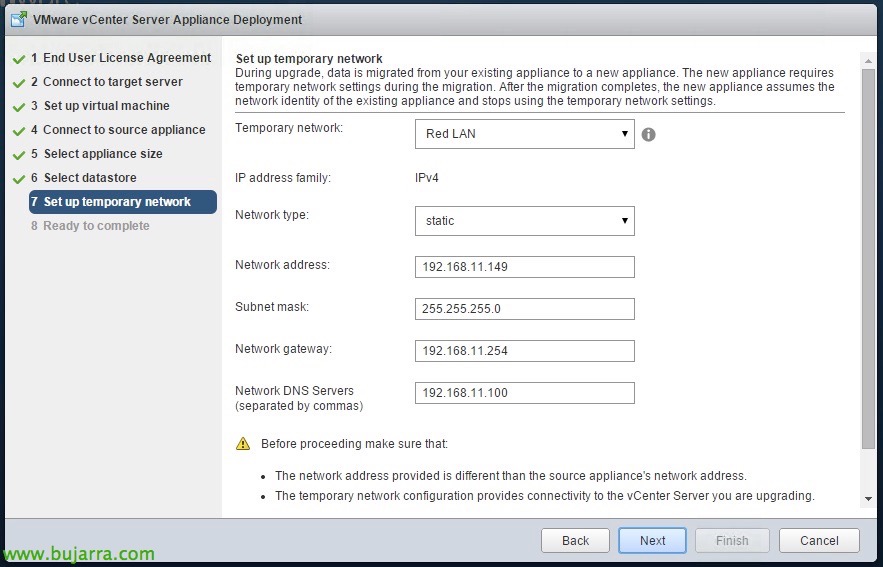The image size is (883, 567).
Task: Click the Subnet mask input field
Action: (x=524, y=309)
